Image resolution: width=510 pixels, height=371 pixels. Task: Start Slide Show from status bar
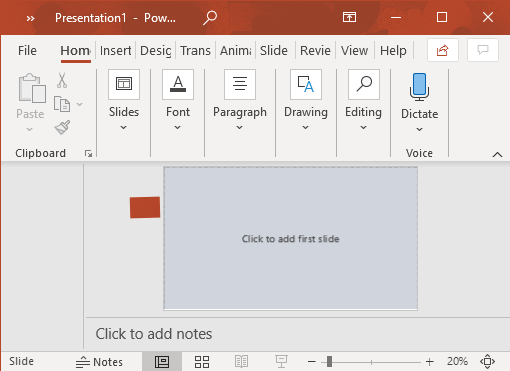pos(281,362)
